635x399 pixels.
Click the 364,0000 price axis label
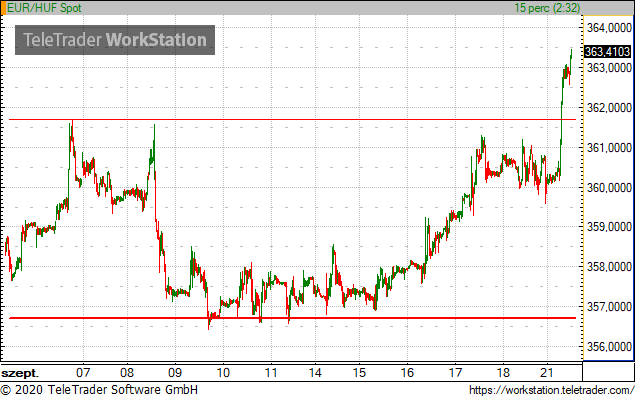609,28
